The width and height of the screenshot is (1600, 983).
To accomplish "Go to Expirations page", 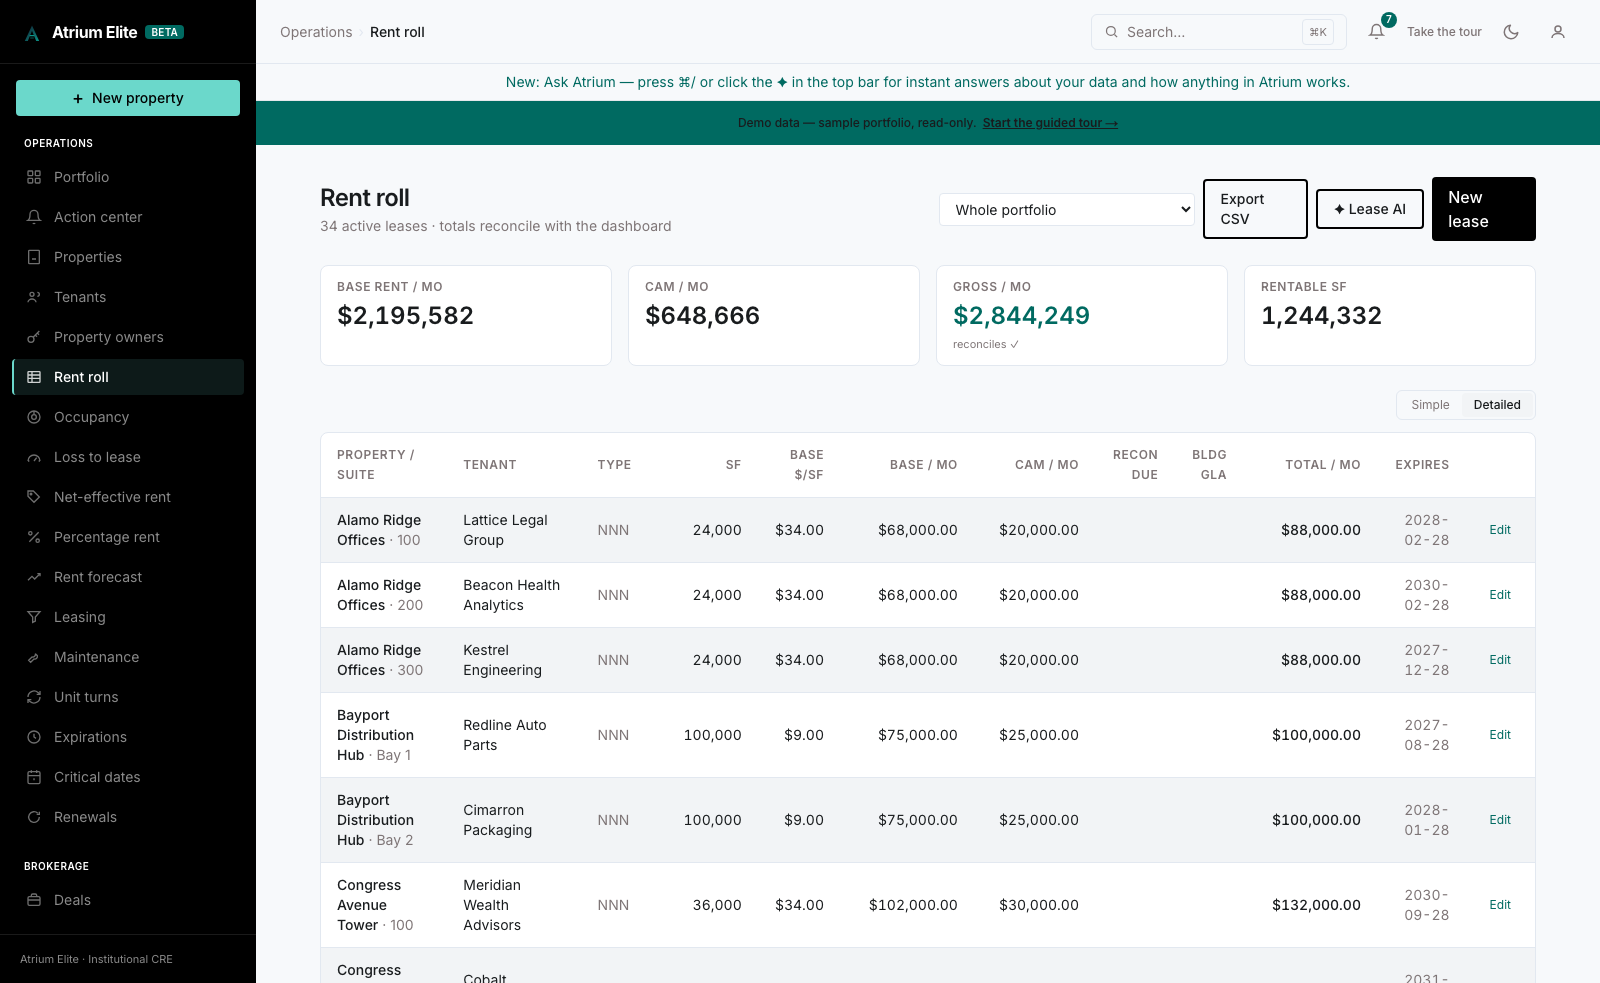I will pos(128,737).
